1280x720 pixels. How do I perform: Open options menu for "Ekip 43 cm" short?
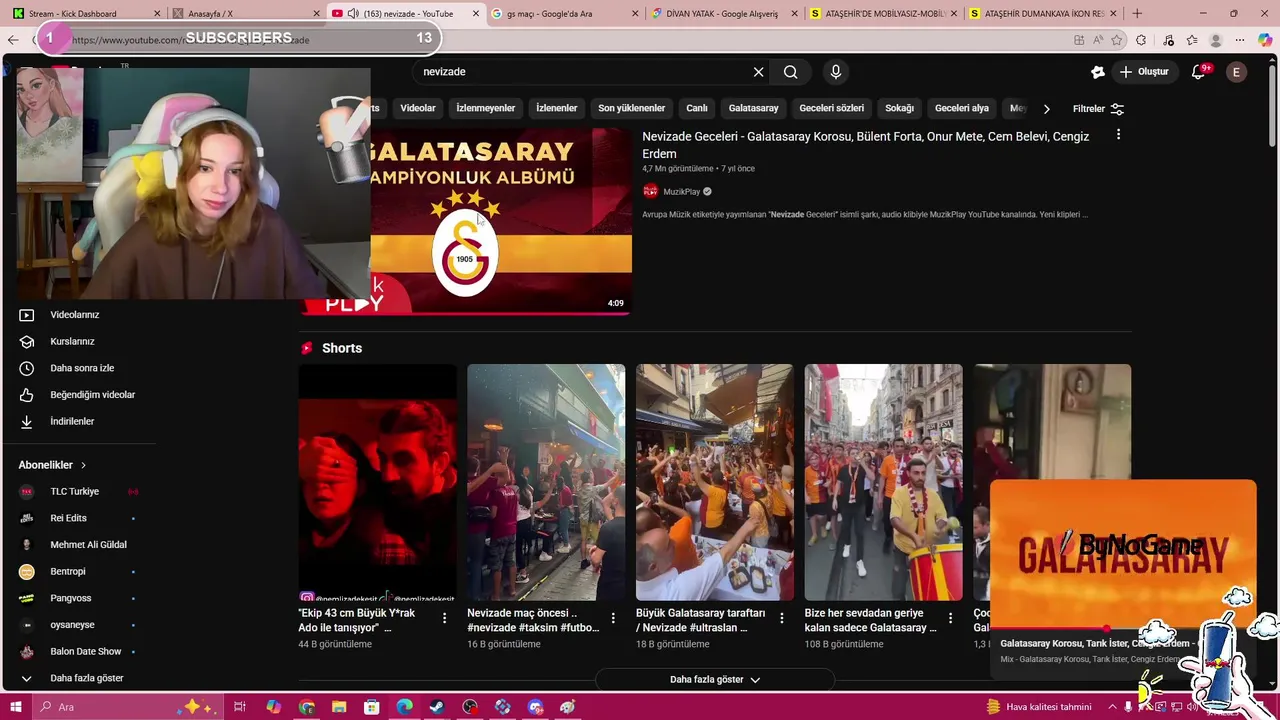click(x=444, y=618)
